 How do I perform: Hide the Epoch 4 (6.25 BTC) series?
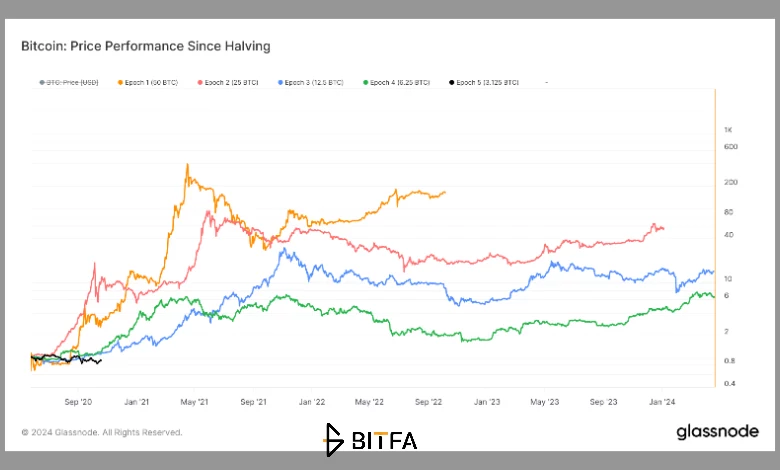396,83
